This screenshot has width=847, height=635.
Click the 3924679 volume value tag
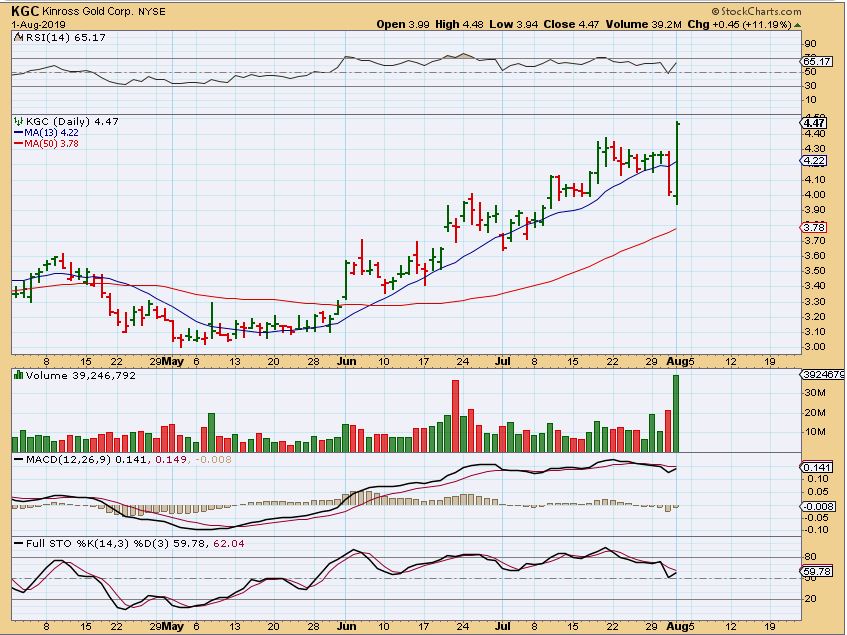823,374
